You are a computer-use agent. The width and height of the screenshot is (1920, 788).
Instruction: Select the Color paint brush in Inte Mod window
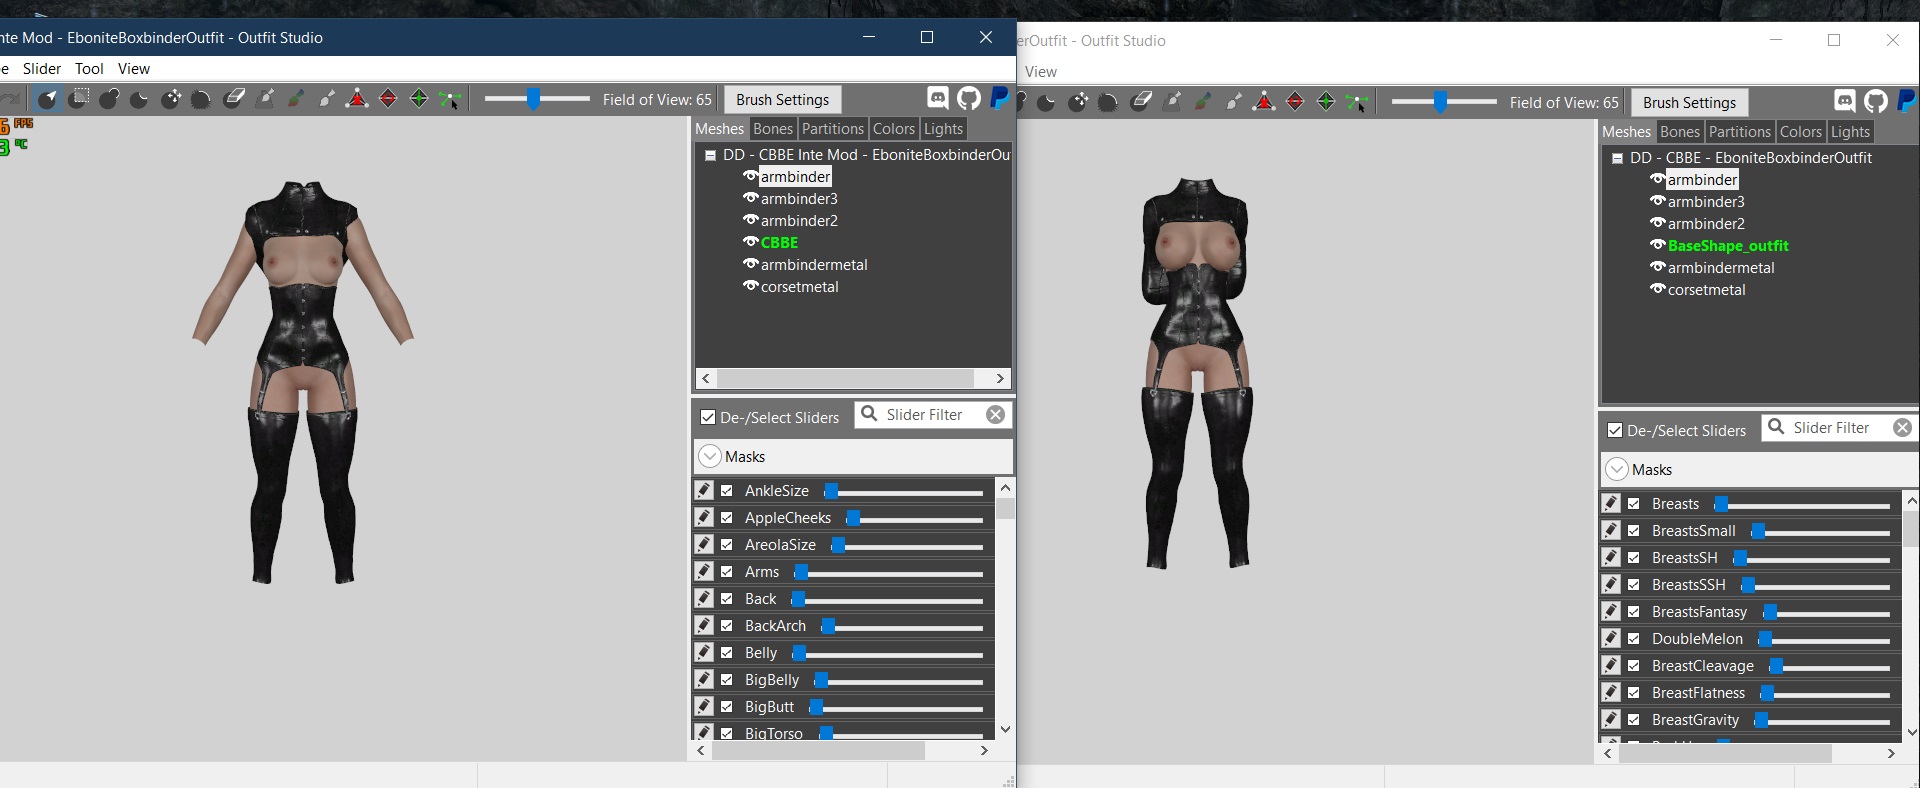pos(296,98)
